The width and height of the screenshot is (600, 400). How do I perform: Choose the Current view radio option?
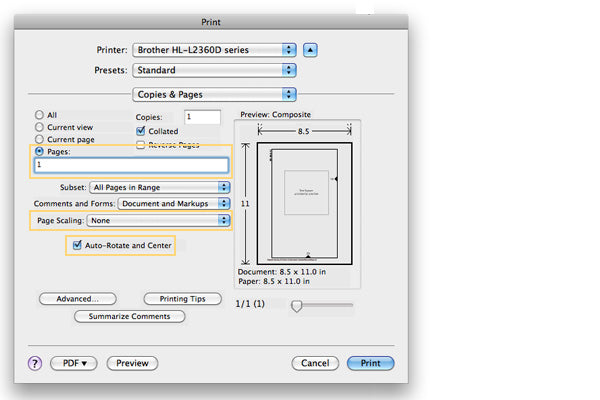[x=39, y=127]
